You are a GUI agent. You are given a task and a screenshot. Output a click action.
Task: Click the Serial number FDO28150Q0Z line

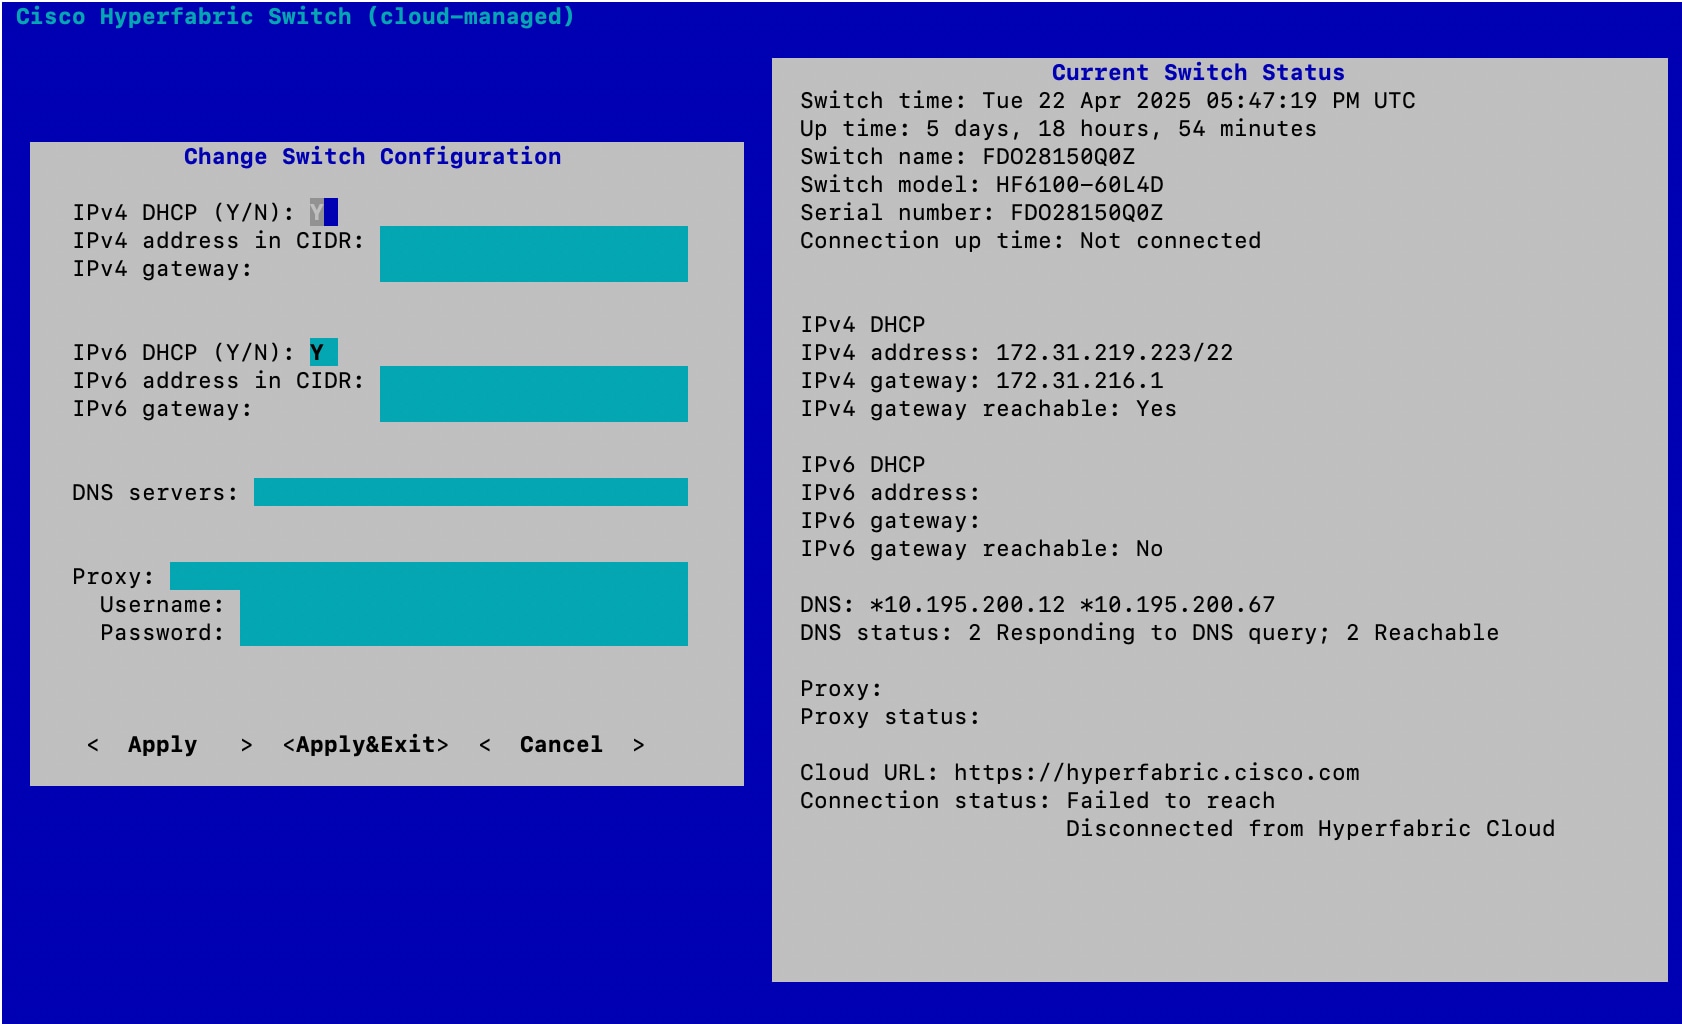pos(982,213)
